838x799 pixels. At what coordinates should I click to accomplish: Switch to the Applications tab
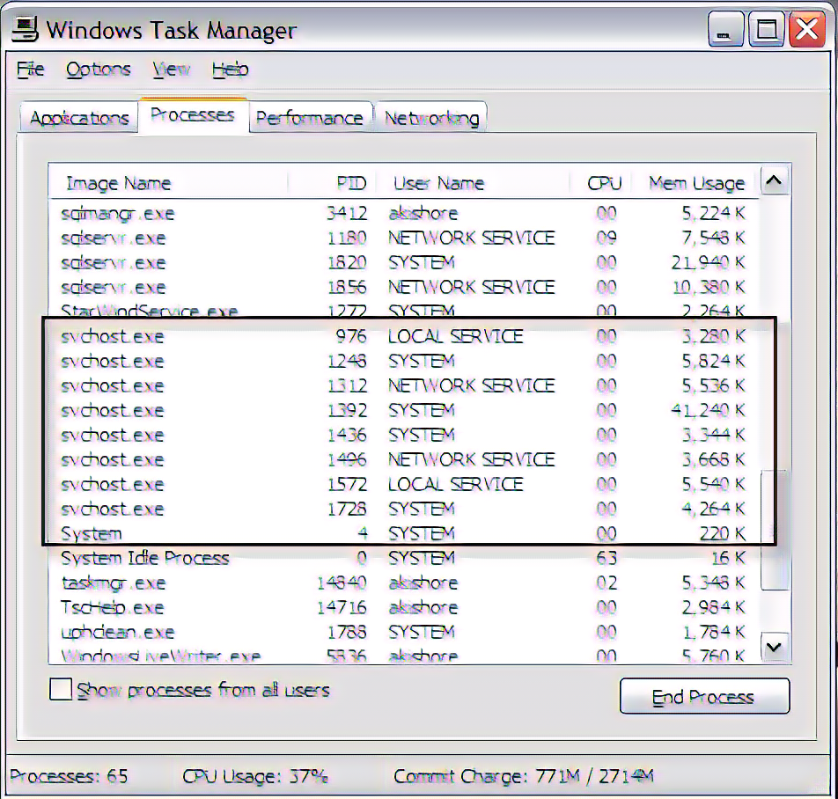[x=79, y=118]
